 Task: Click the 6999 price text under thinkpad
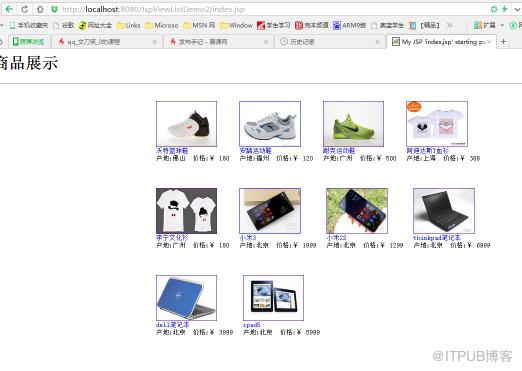pyautogui.click(x=483, y=245)
